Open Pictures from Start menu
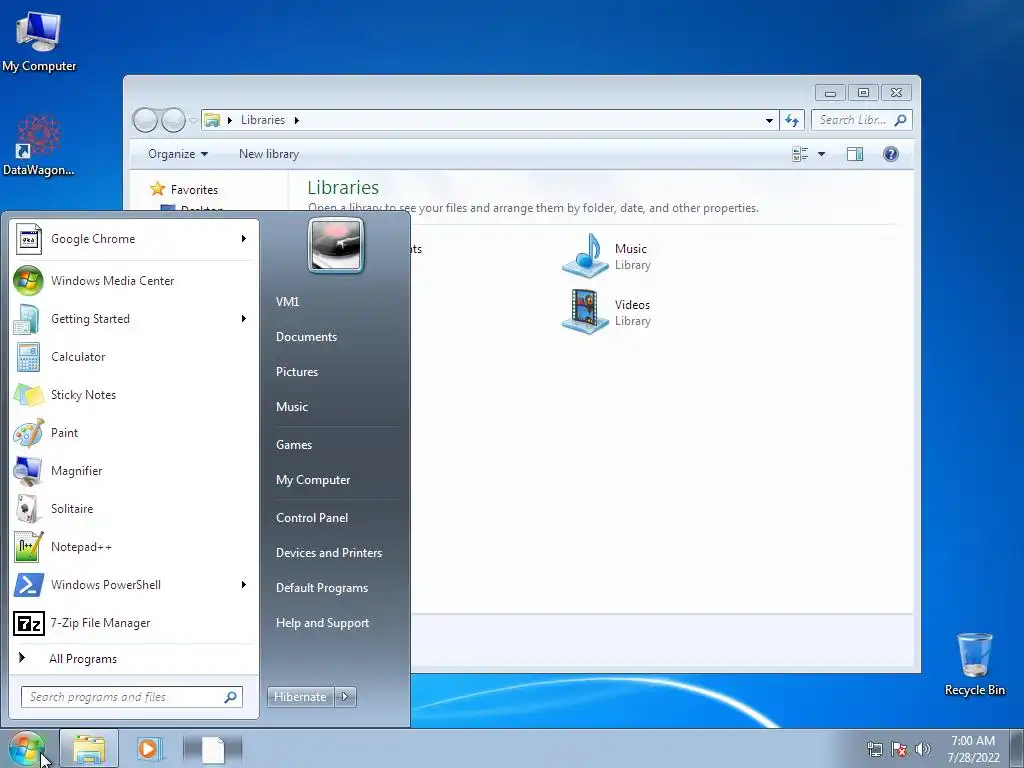Viewport: 1024px width, 768px height. click(x=297, y=372)
